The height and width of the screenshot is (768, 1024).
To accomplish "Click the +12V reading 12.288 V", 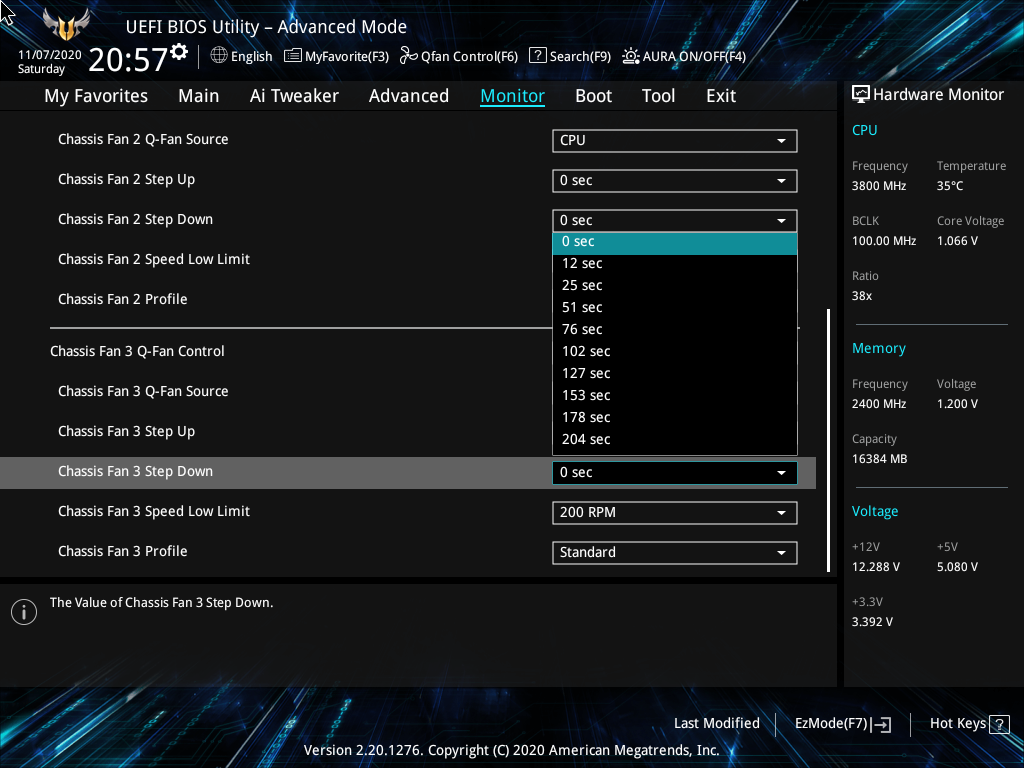I will pos(876,567).
